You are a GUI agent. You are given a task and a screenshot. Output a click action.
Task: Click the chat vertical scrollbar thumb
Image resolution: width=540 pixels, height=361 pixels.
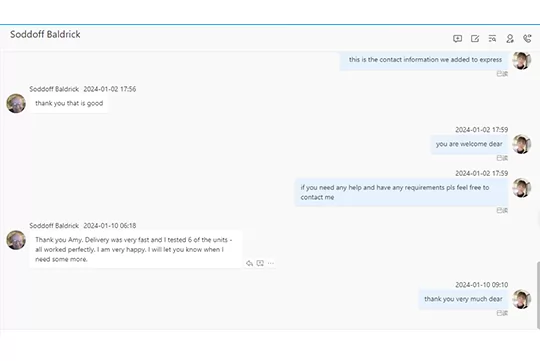538,295
